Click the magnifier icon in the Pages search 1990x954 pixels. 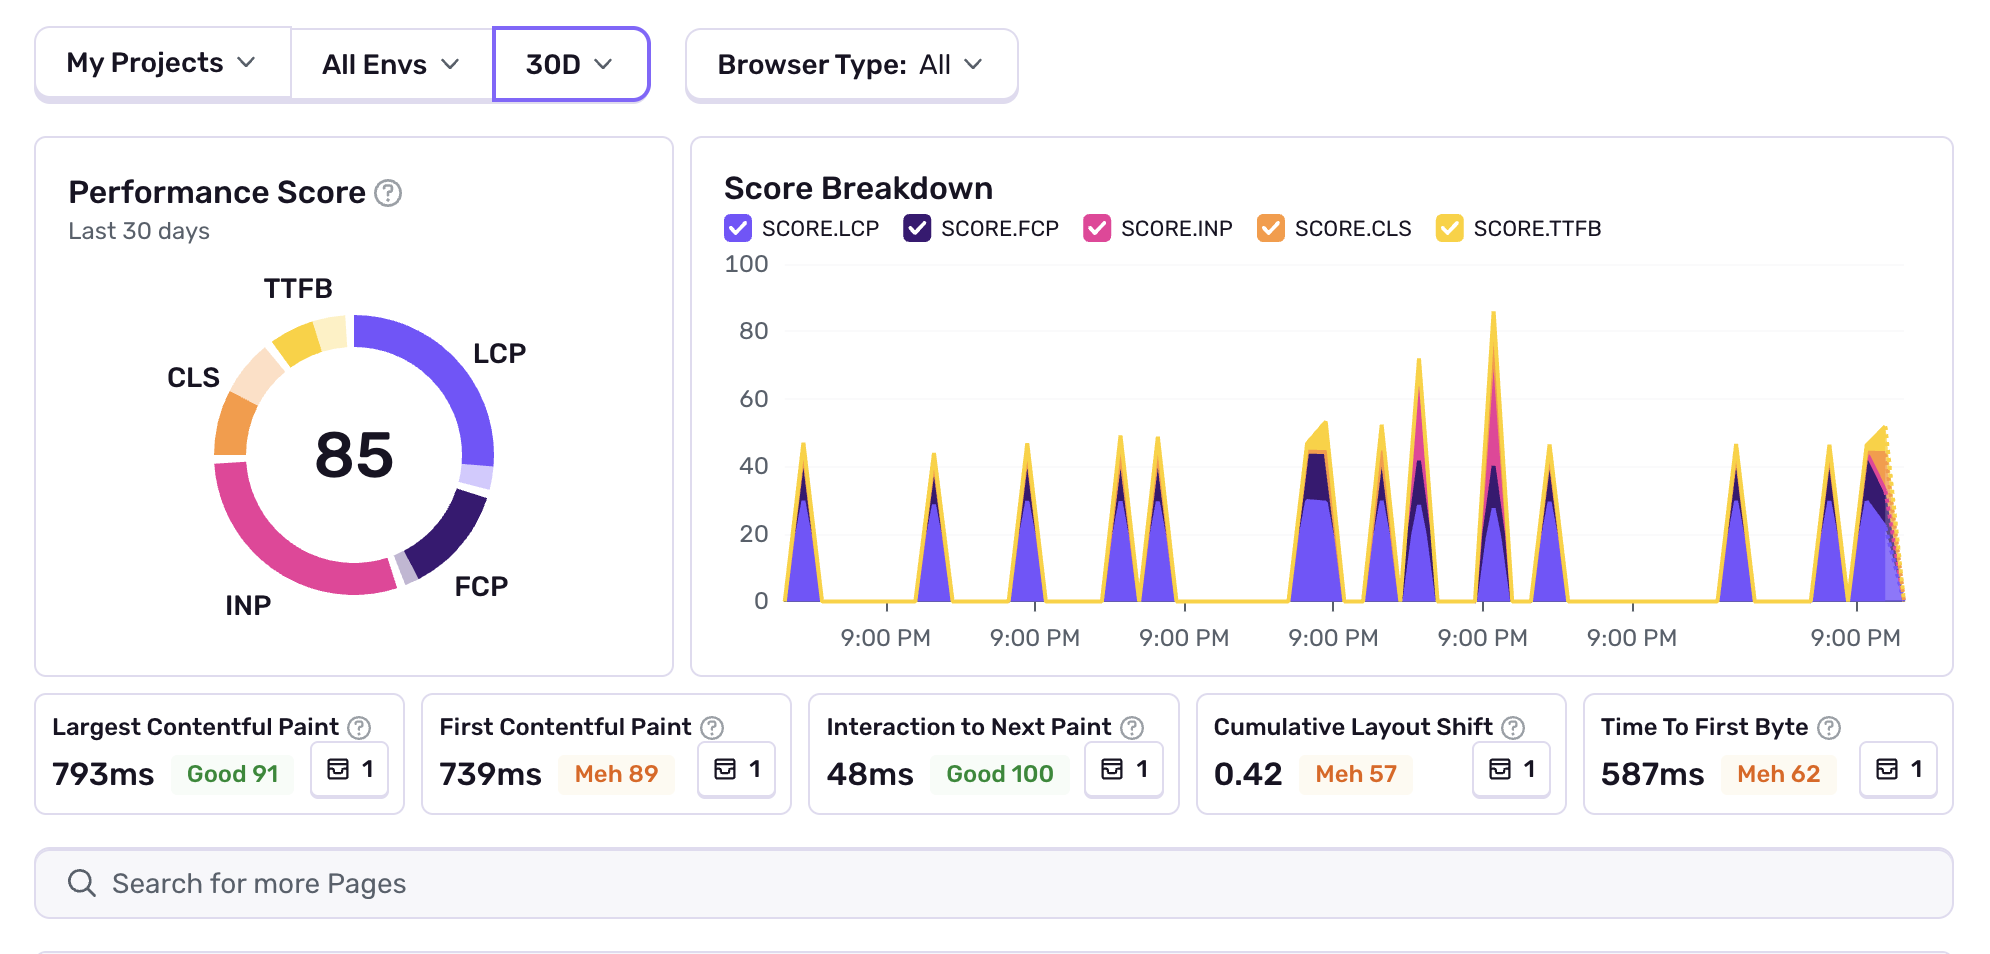(81, 883)
